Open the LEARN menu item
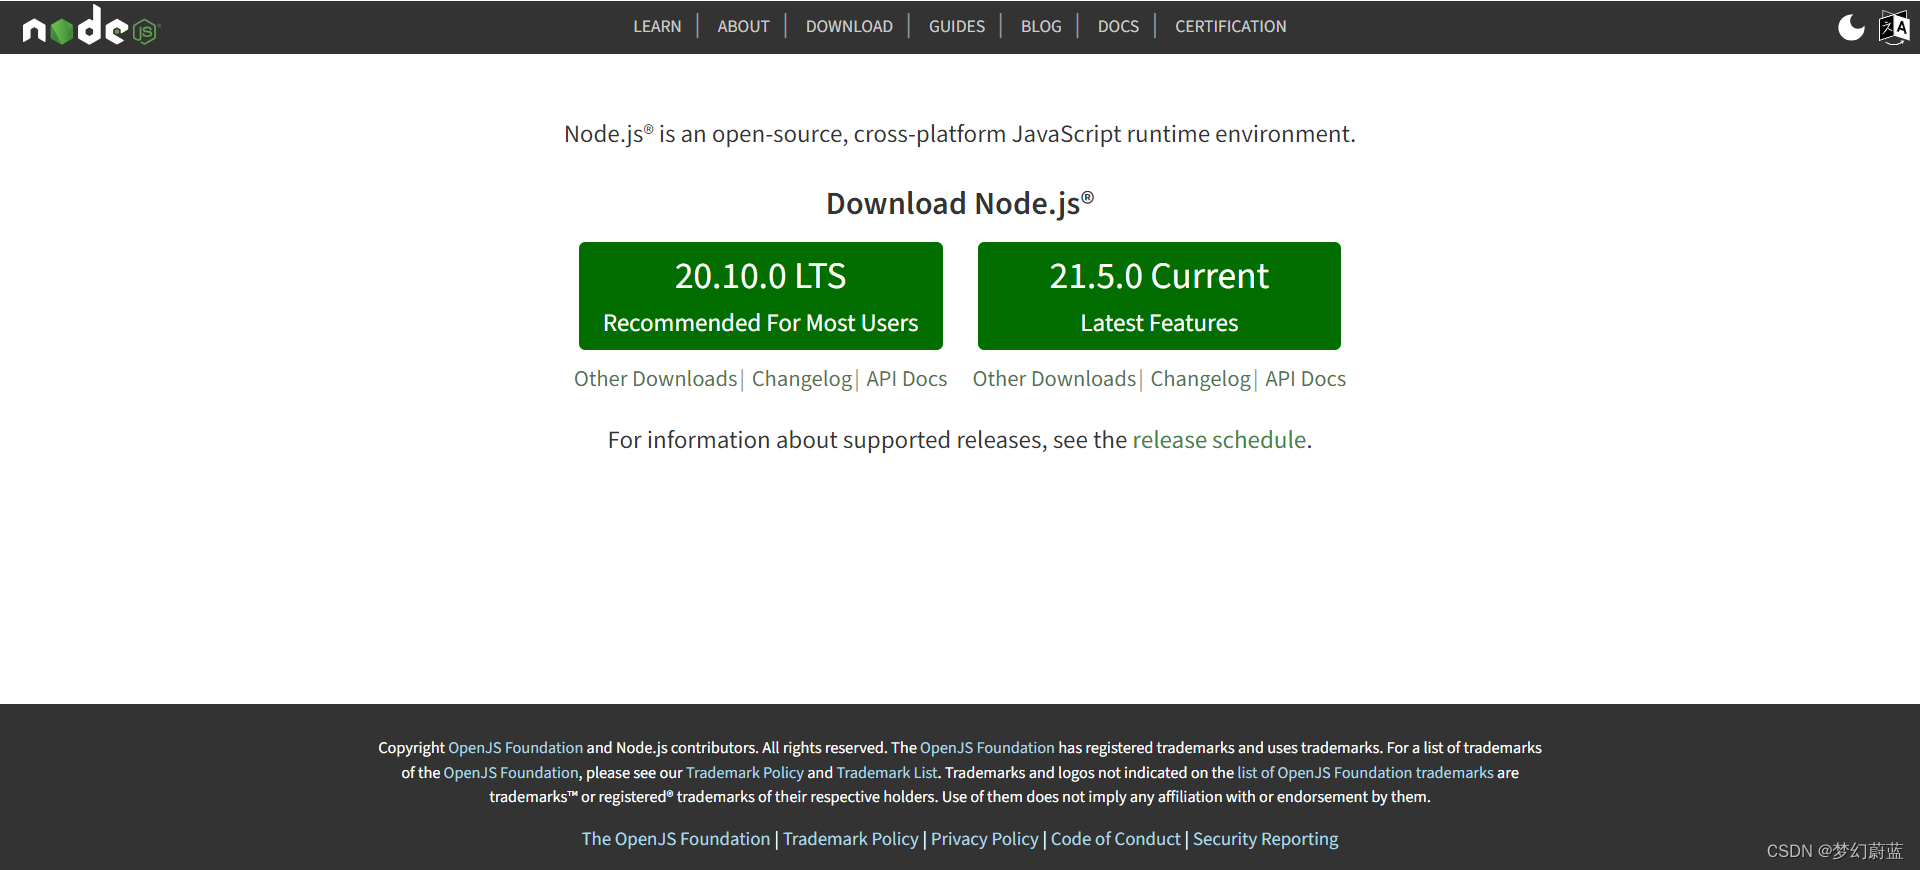Image resolution: width=1920 pixels, height=870 pixels. [x=657, y=27]
